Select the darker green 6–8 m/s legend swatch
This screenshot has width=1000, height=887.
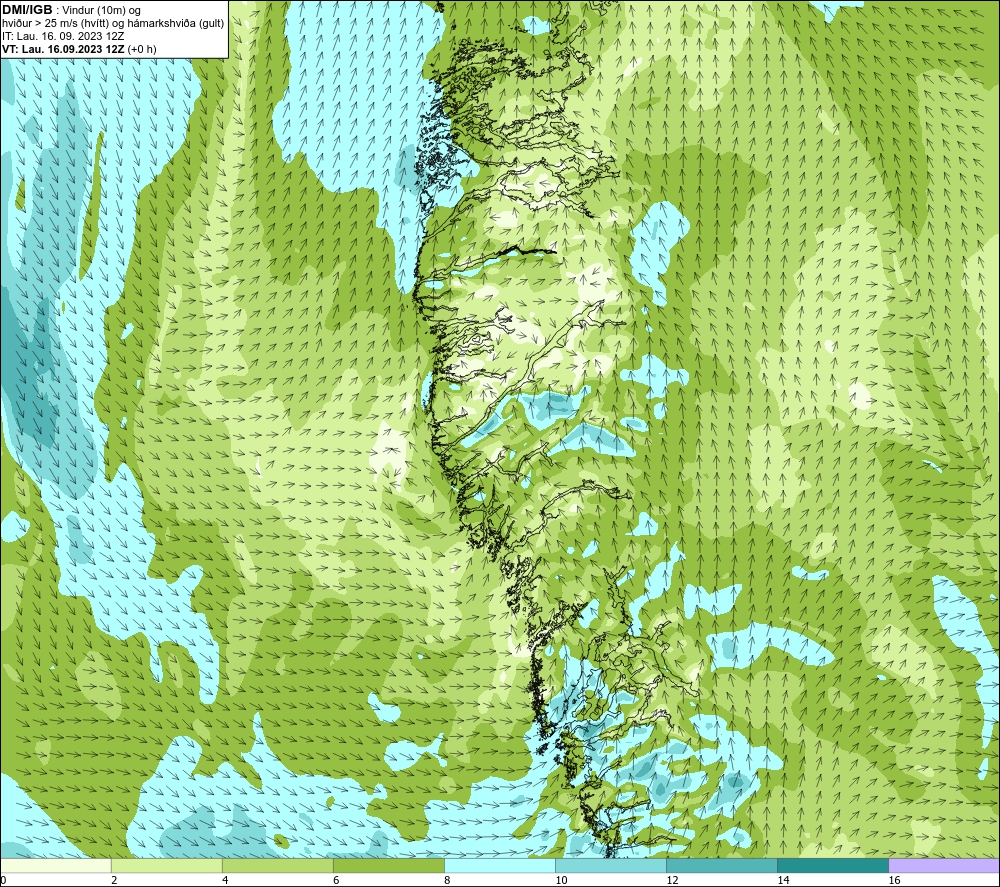click(x=388, y=865)
